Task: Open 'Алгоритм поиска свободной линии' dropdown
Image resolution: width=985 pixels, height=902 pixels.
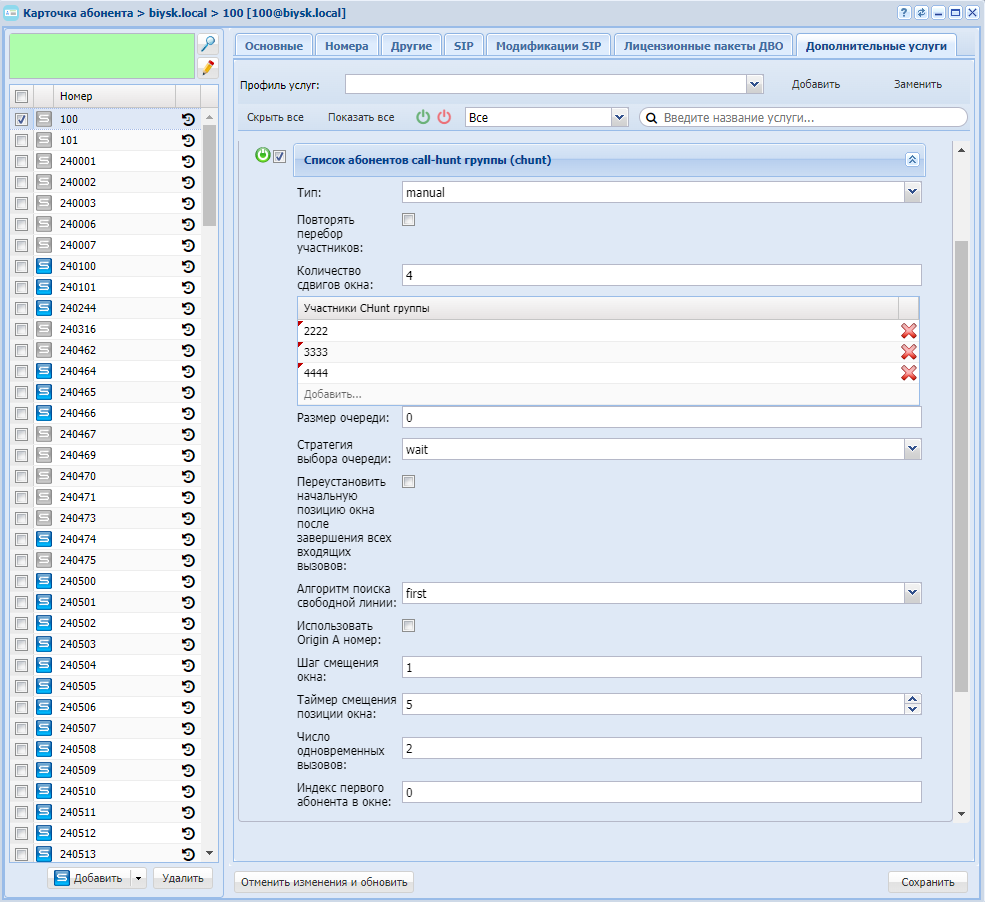Action: (x=911, y=593)
